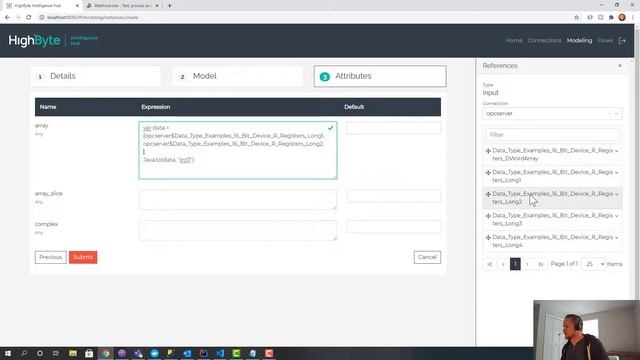Expand the Registers_Long2 reference chevron

[x=616, y=194]
